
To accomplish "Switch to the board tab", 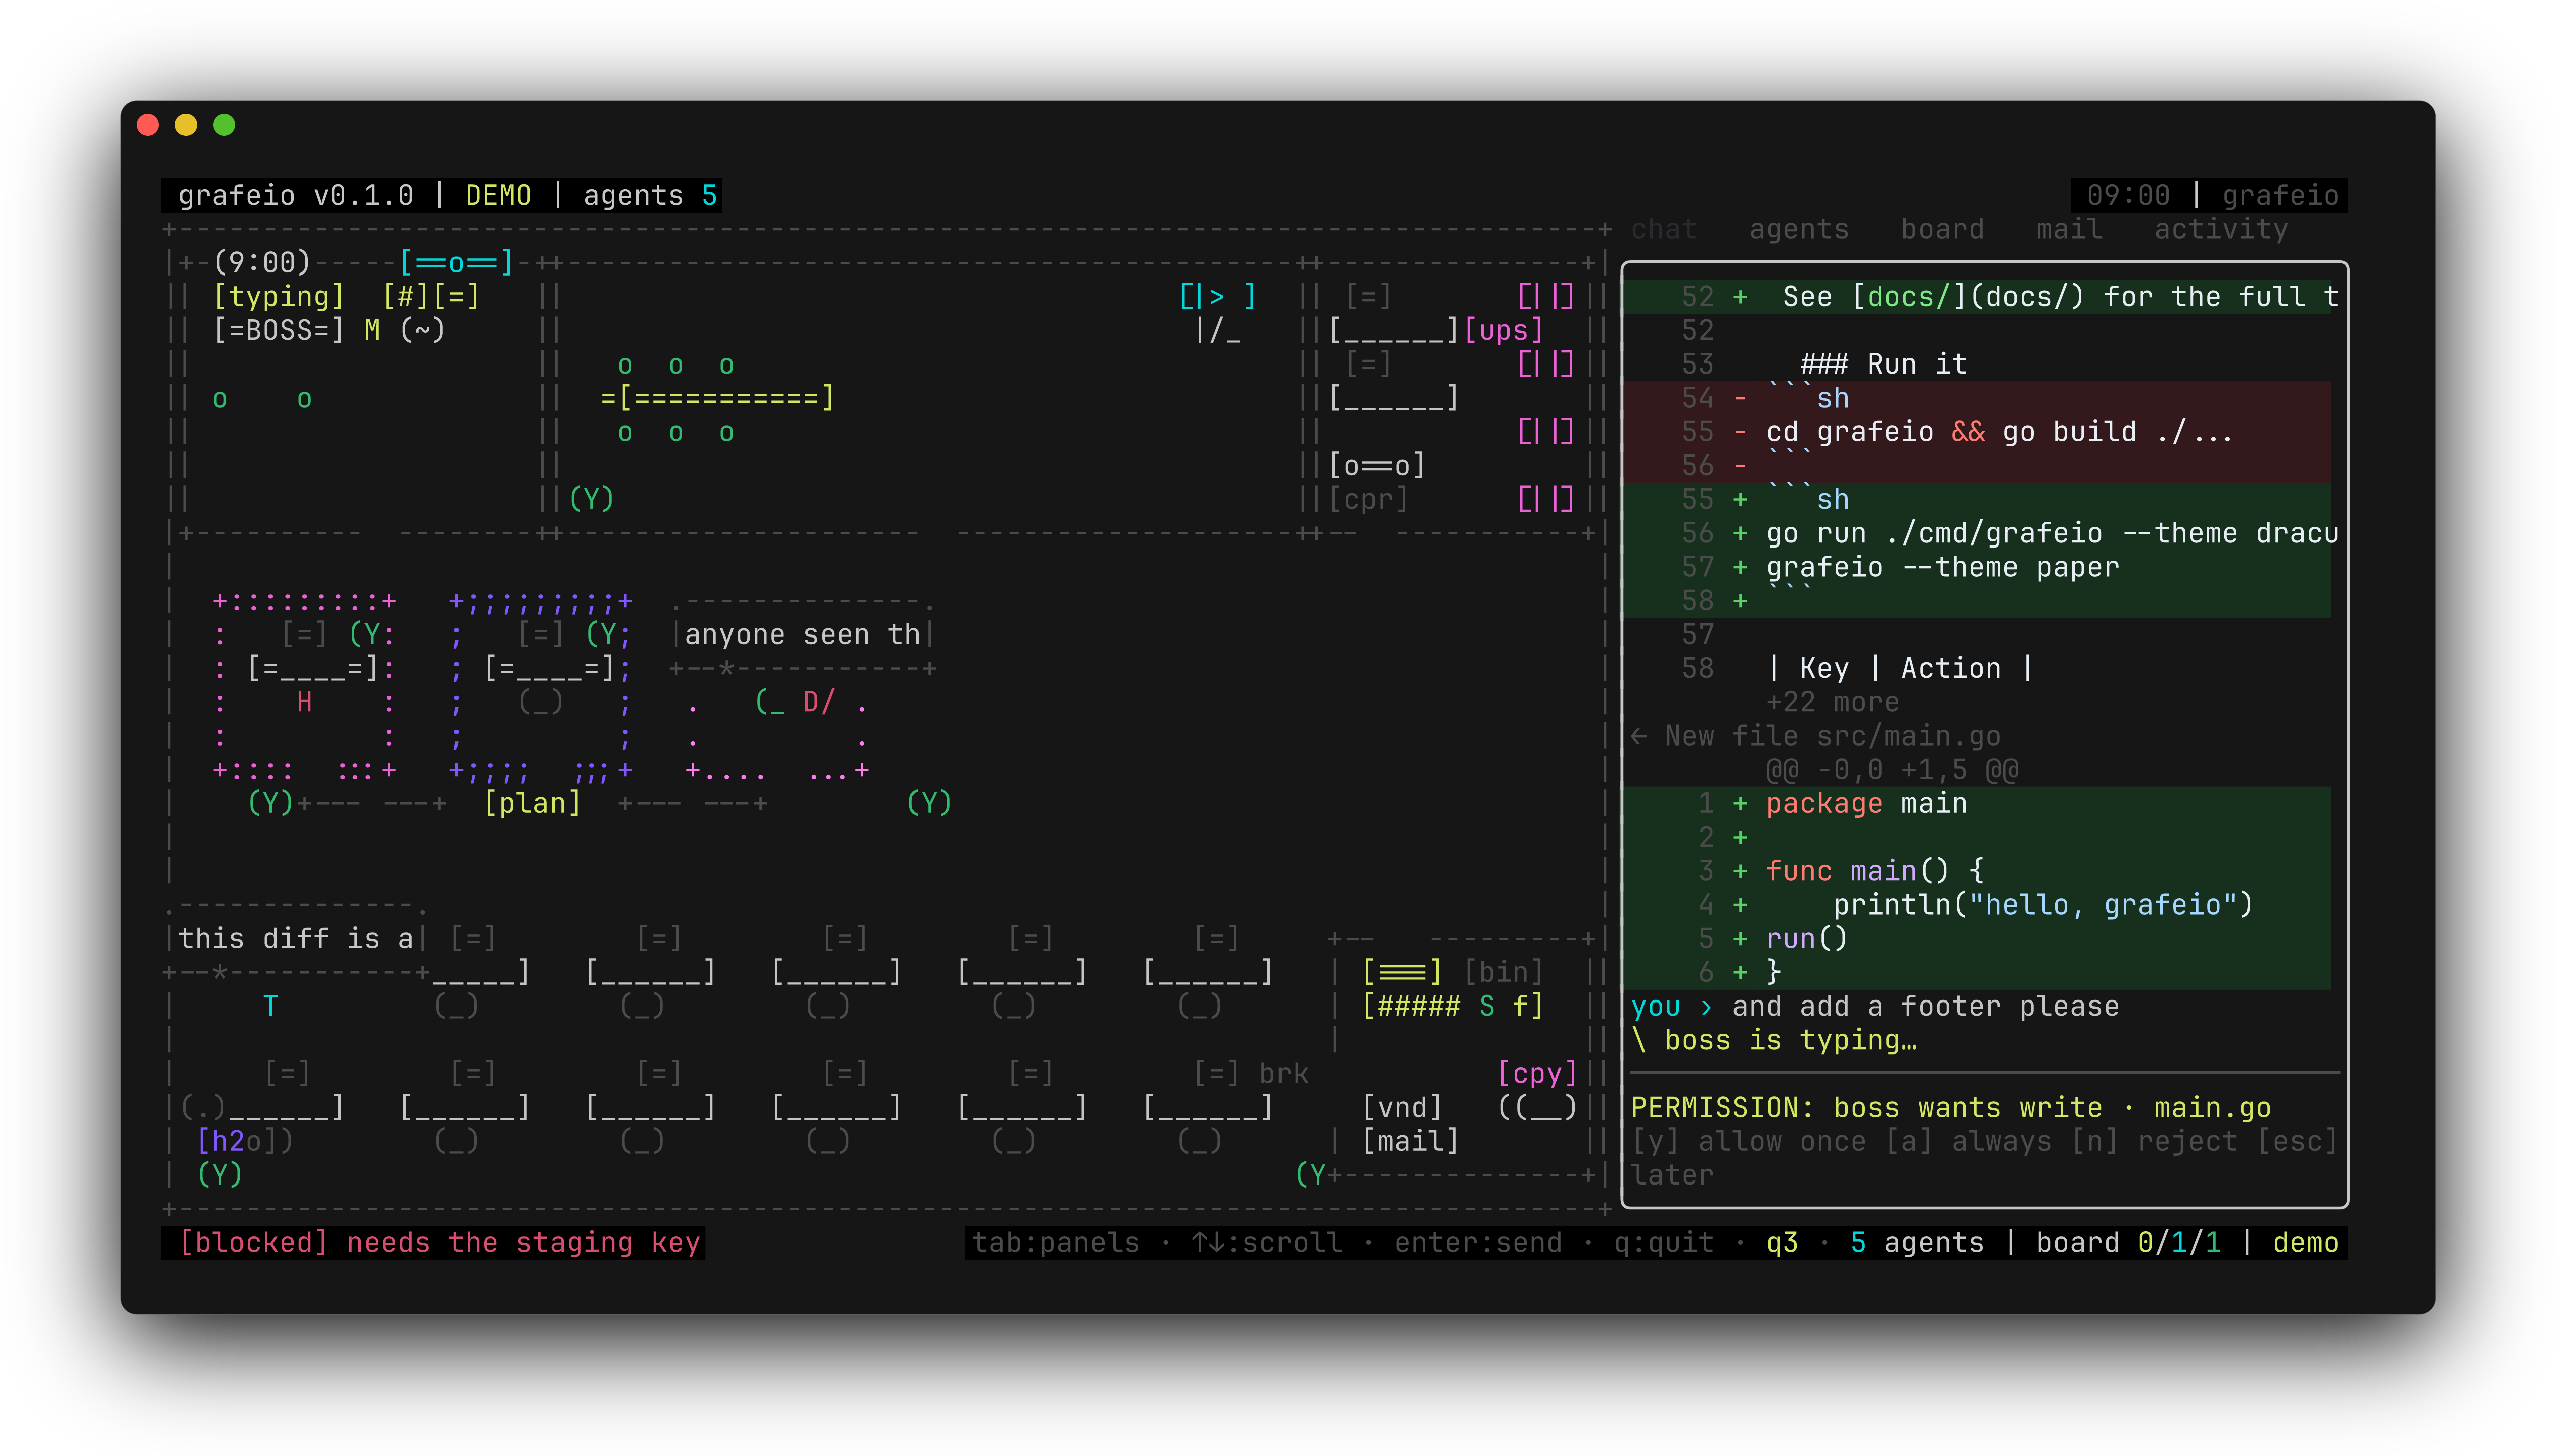I will [1942, 229].
